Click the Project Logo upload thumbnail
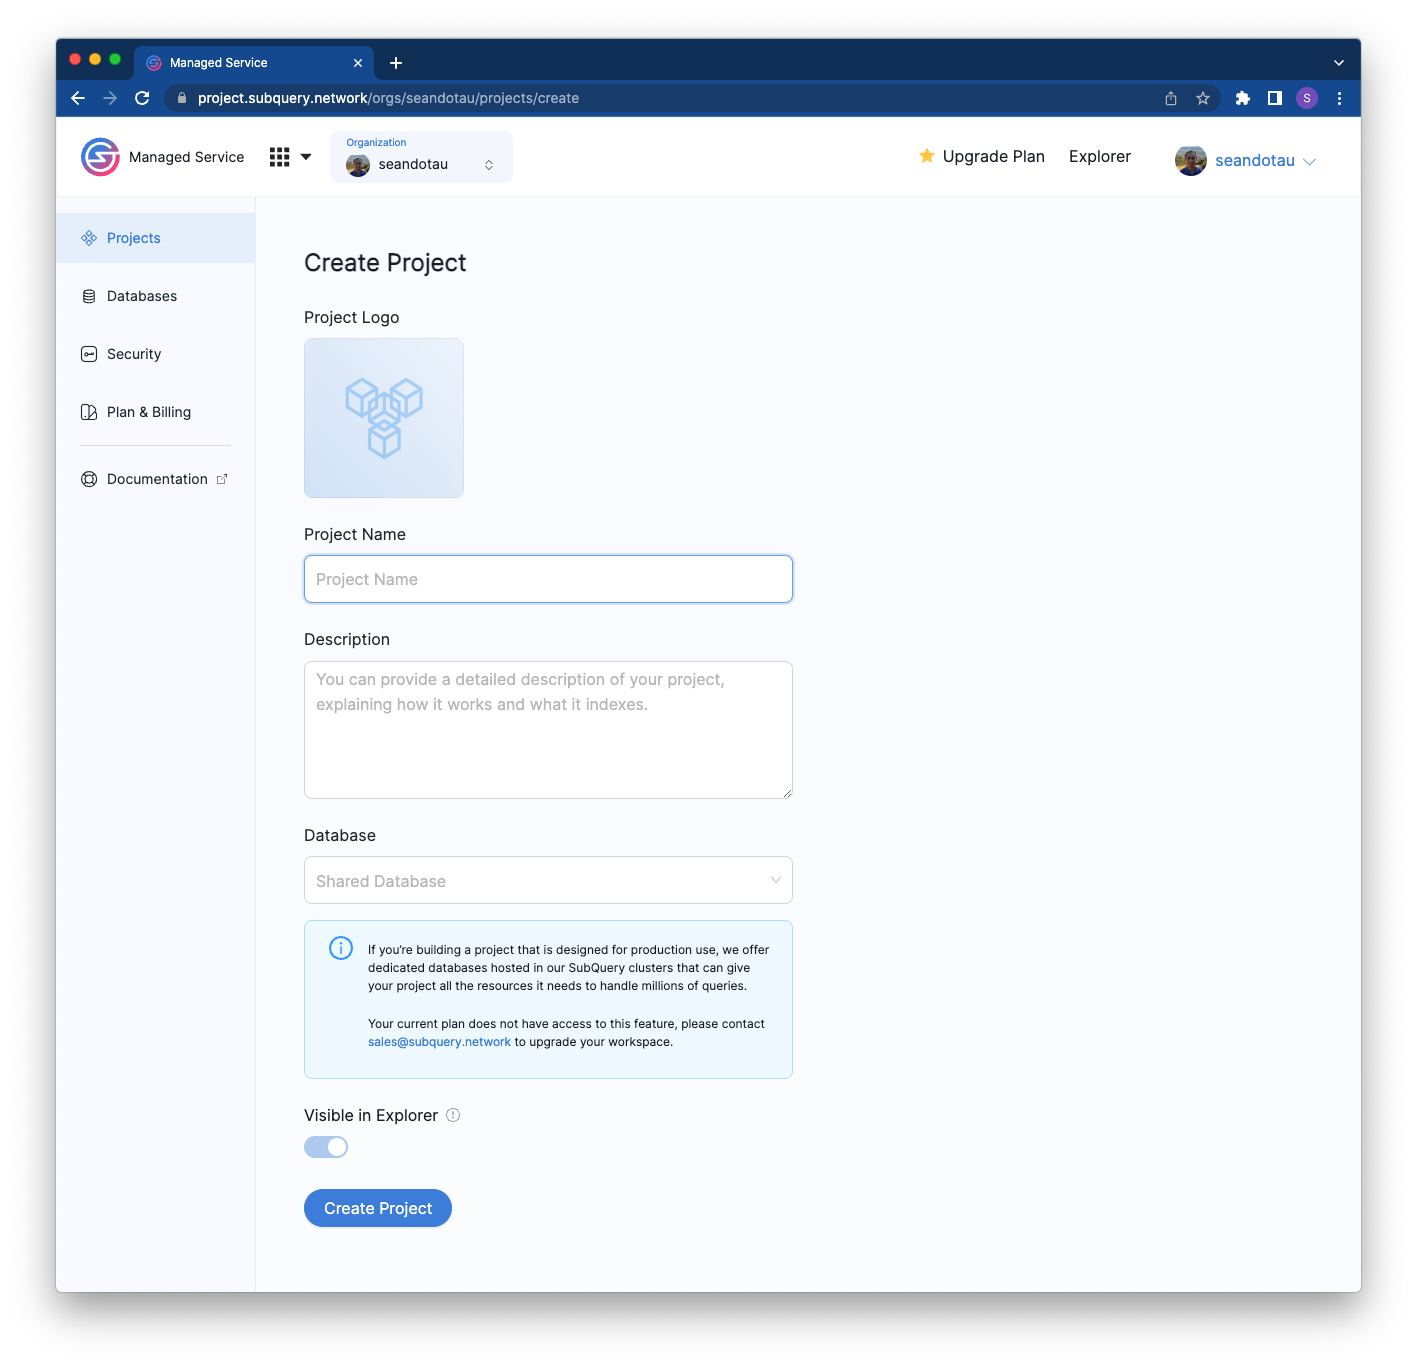Viewport: 1417px width, 1366px height. 384,418
